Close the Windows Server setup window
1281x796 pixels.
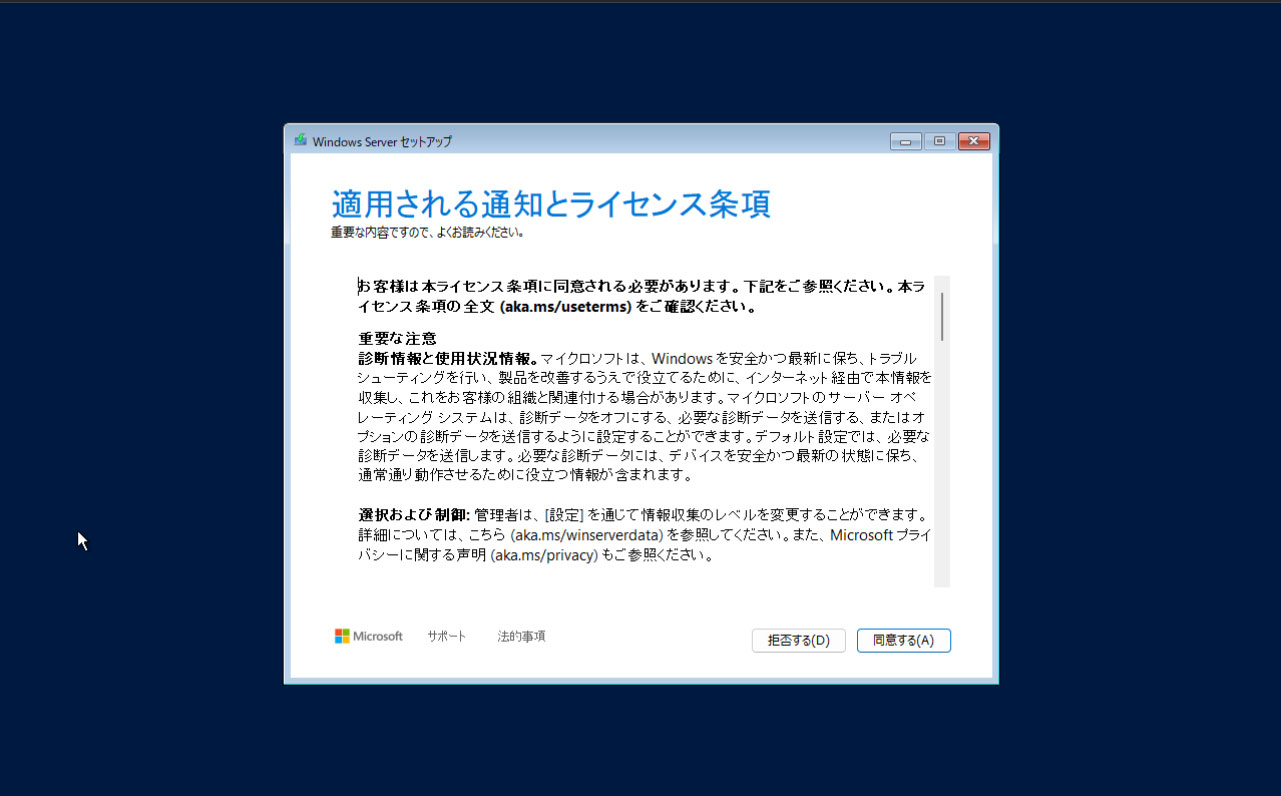coord(974,141)
